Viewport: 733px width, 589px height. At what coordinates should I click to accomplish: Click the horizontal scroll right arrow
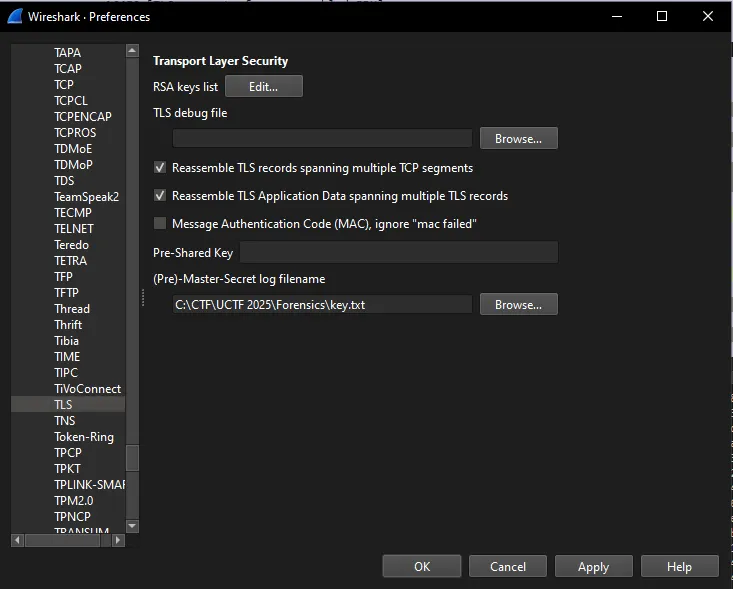point(118,540)
